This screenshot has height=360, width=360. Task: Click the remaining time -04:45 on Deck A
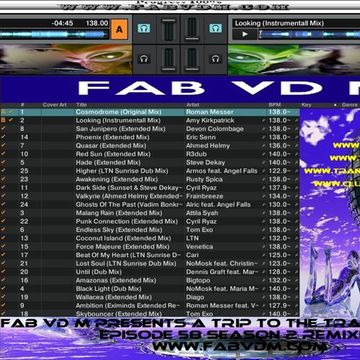tap(62, 23)
